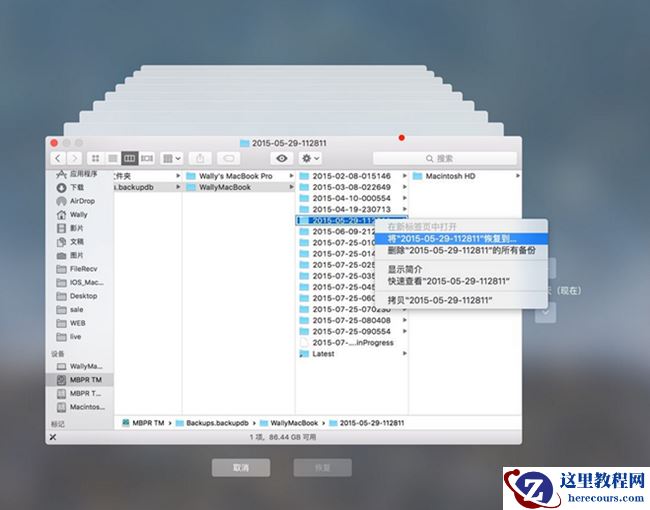
Task: Click the Quick Look eye button
Action: pyautogui.click(x=282, y=158)
